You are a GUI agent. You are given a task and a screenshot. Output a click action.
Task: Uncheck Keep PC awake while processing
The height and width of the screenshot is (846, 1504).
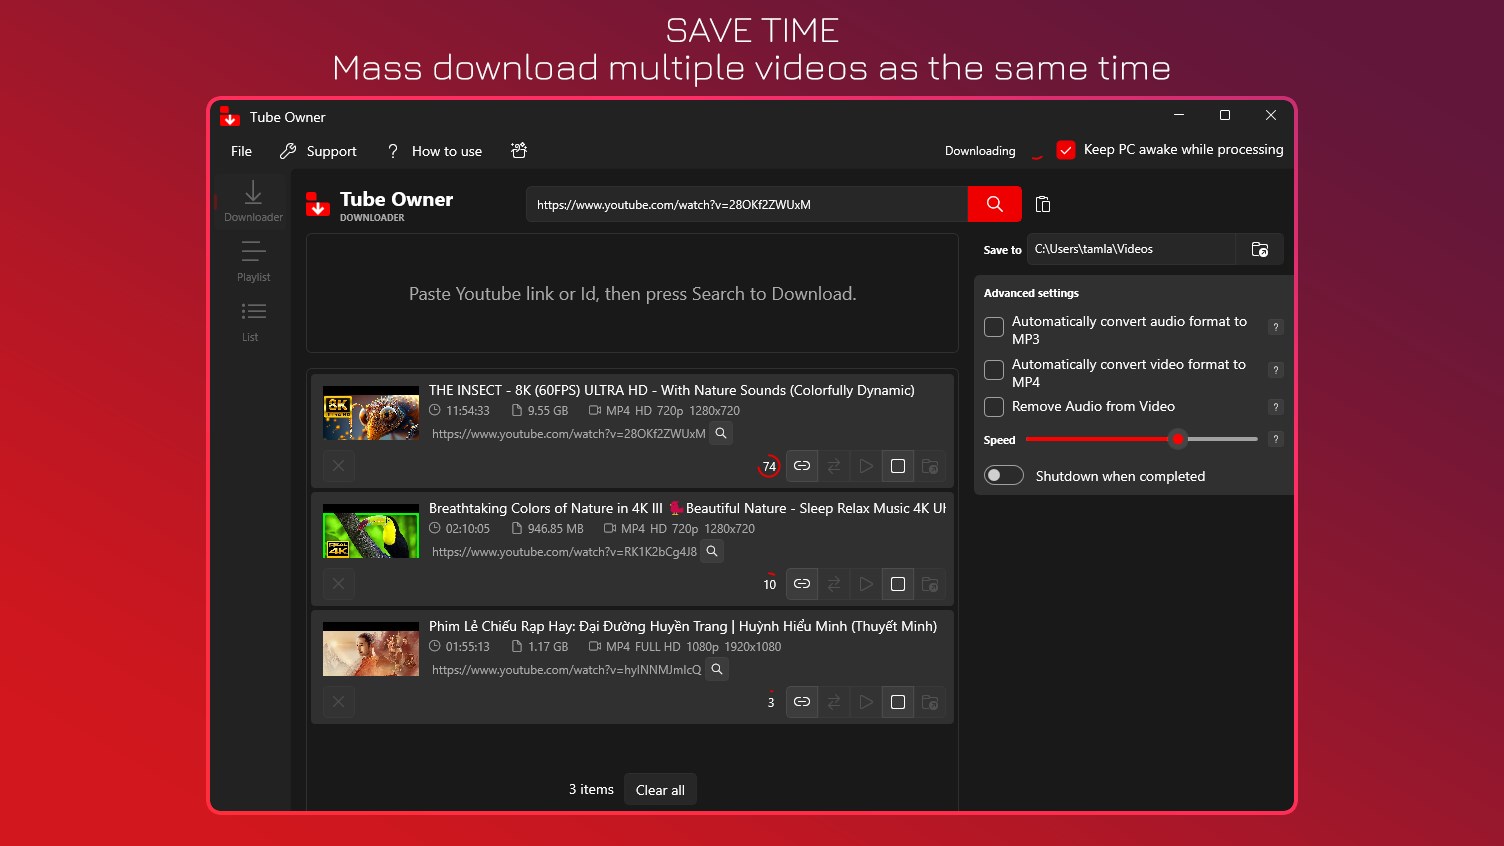(1066, 150)
